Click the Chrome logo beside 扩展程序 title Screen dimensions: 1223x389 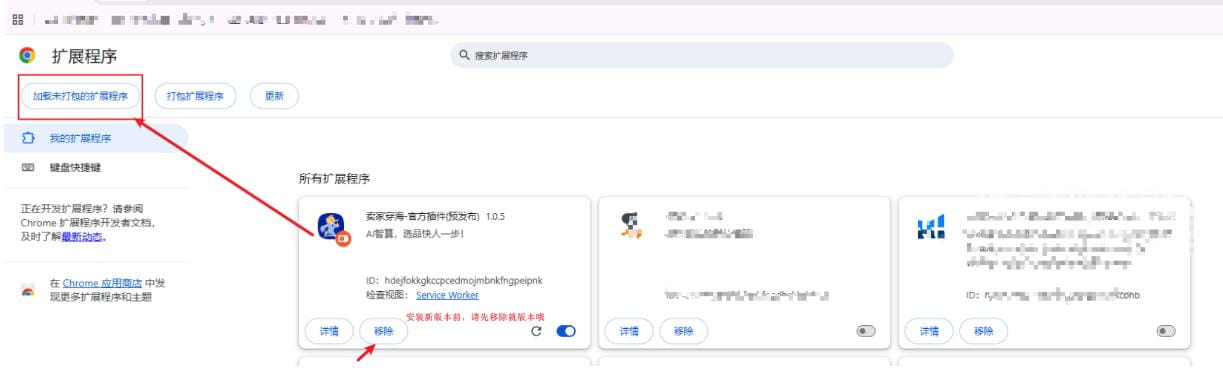[28, 56]
